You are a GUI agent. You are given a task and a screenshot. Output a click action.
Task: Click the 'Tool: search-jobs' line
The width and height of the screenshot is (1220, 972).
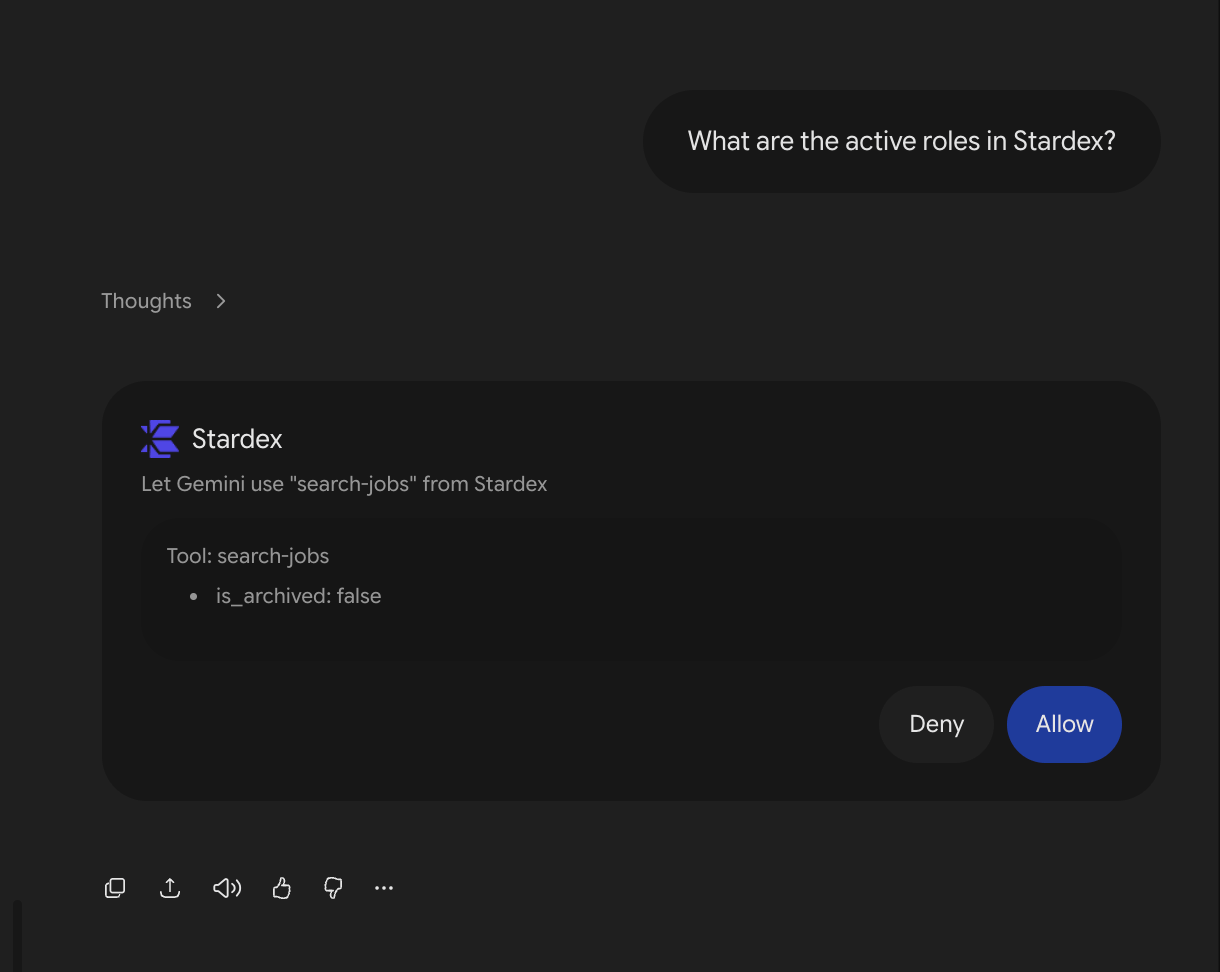pyautogui.click(x=248, y=556)
